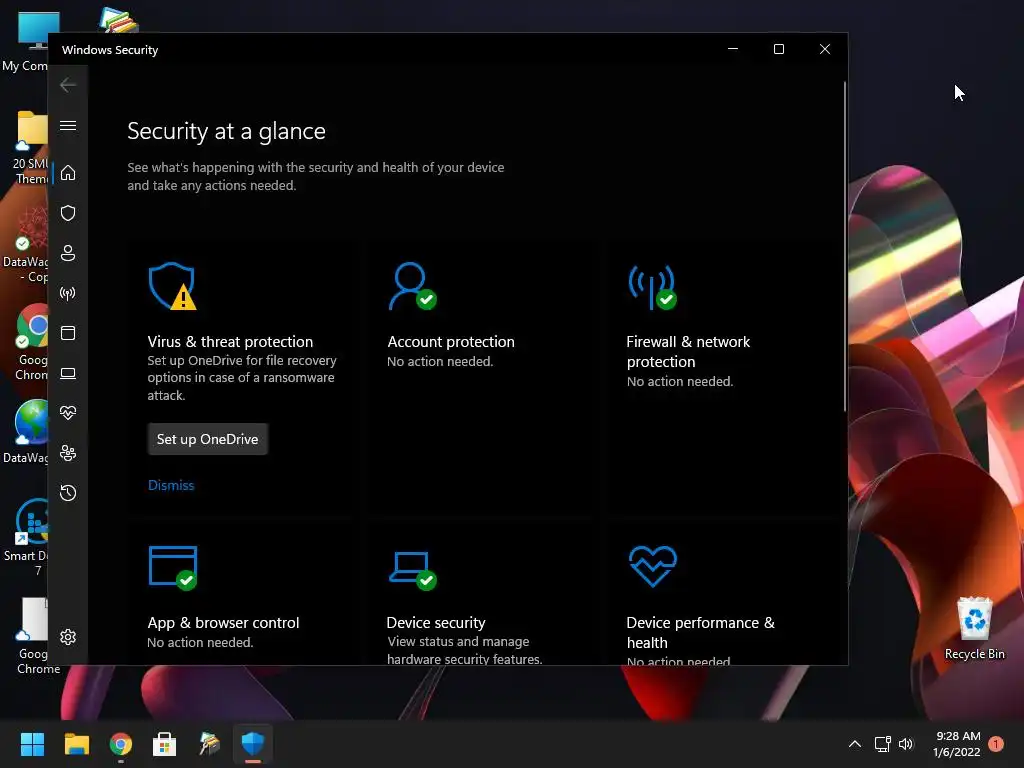Open Firewall & network antenna icon in sidebar

[68, 293]
